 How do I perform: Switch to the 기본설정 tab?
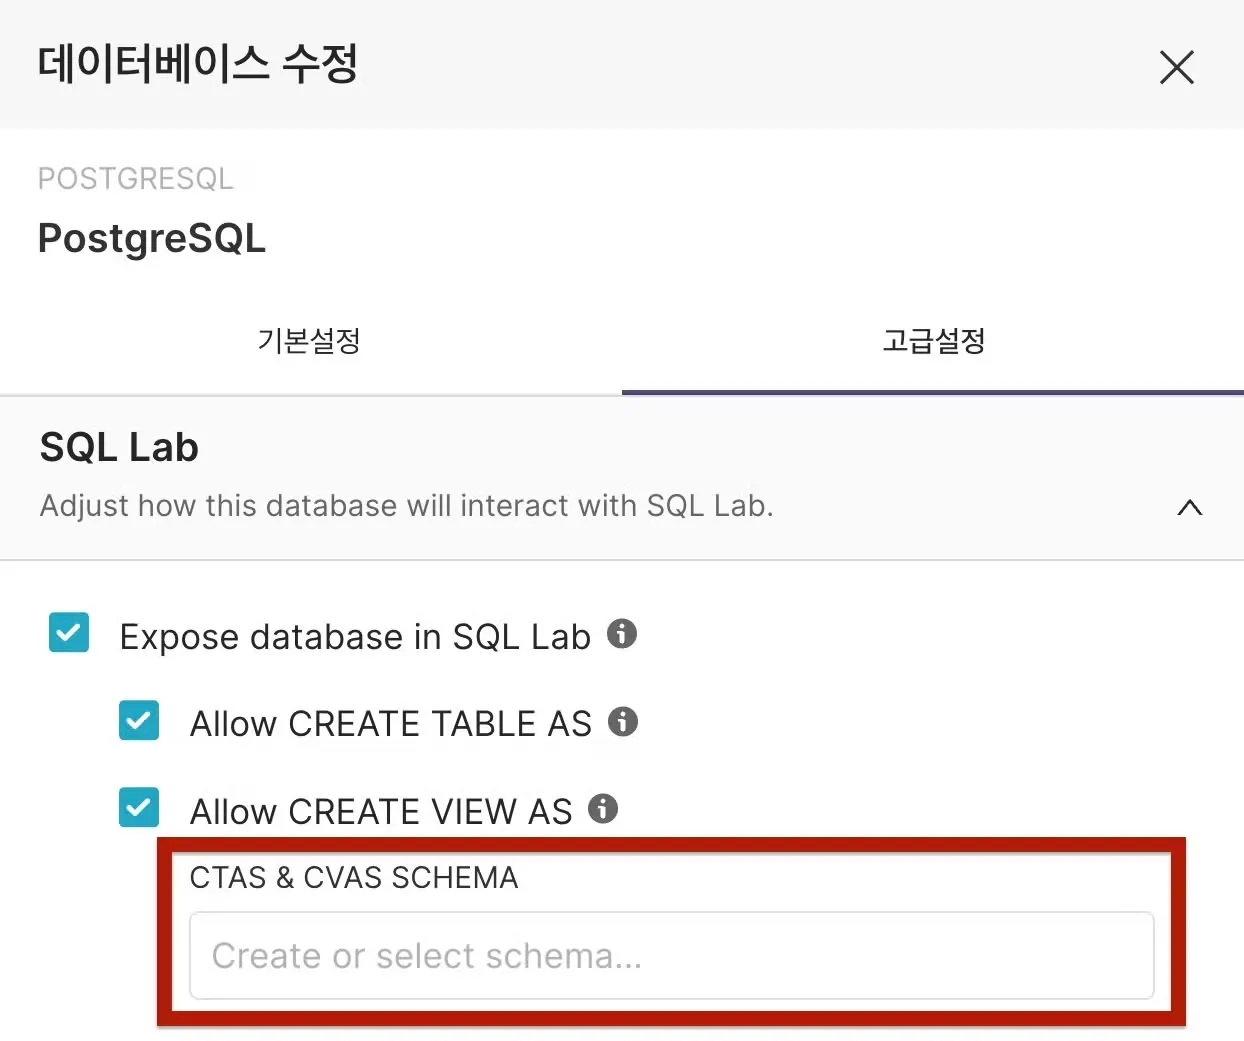point(309,341)
